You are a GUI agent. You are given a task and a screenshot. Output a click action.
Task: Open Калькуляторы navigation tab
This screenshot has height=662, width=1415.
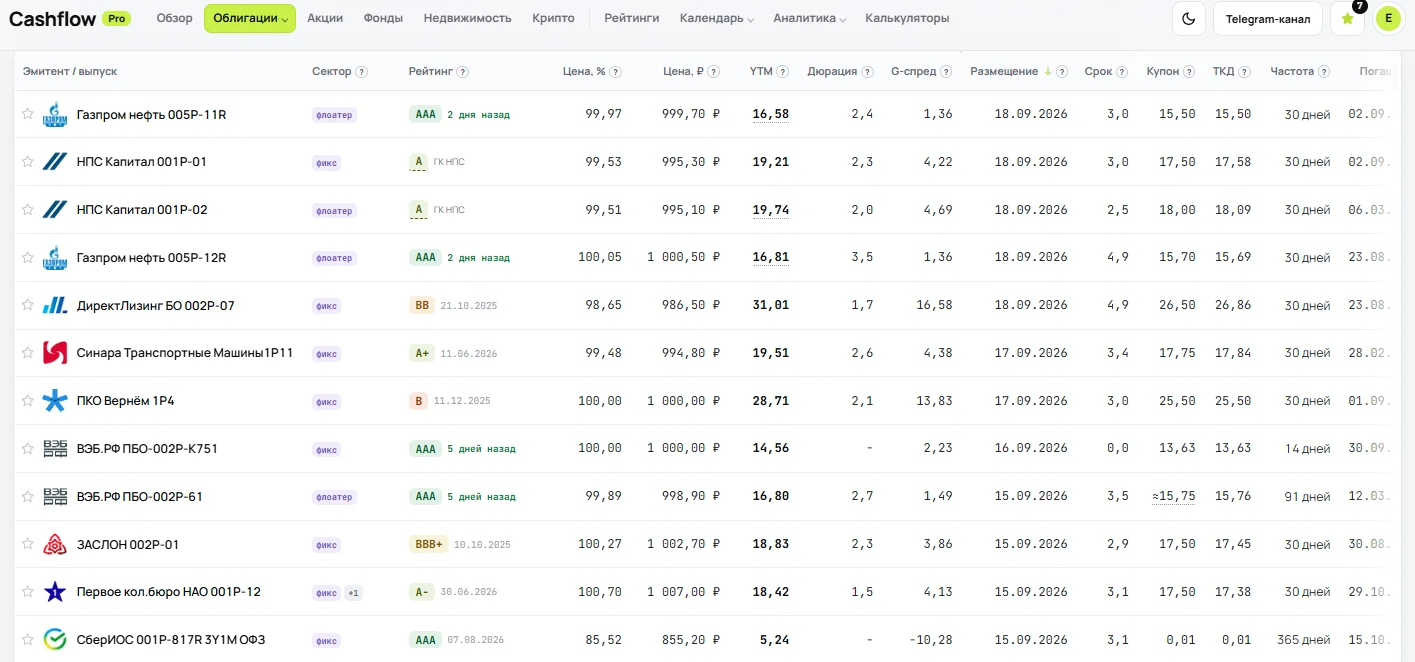tap(907, 18)
